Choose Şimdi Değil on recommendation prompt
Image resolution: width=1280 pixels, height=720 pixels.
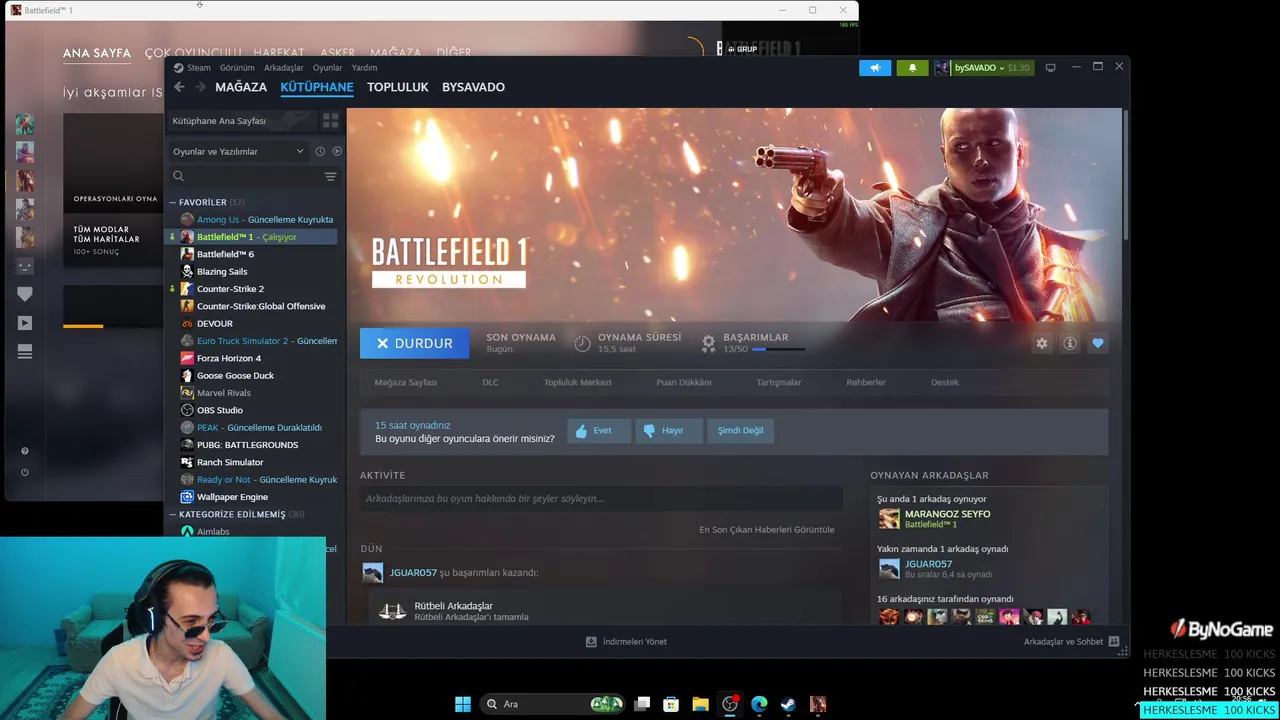[x=740, y=430]
